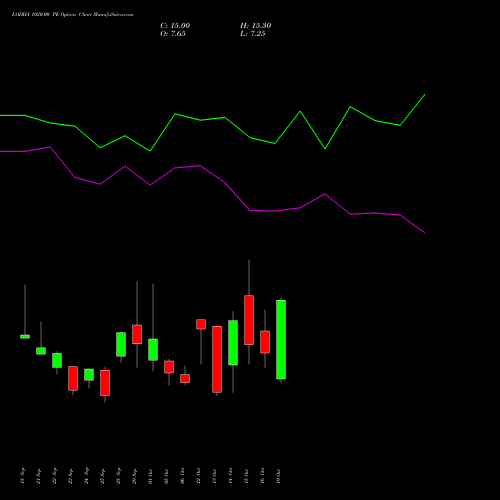Select the green candle above 28 Sep
Image resolution: width=500 pixels, height=500 pixels.
121,344
